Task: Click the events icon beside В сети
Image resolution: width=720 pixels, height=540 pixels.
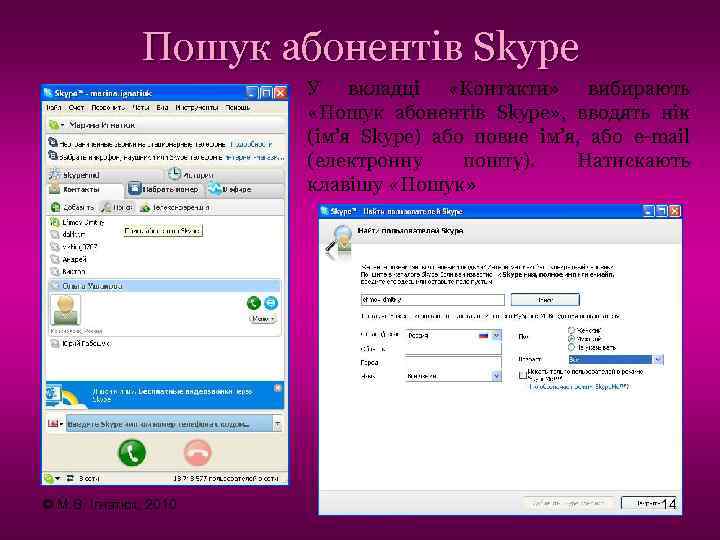Action: pos(70,478)
